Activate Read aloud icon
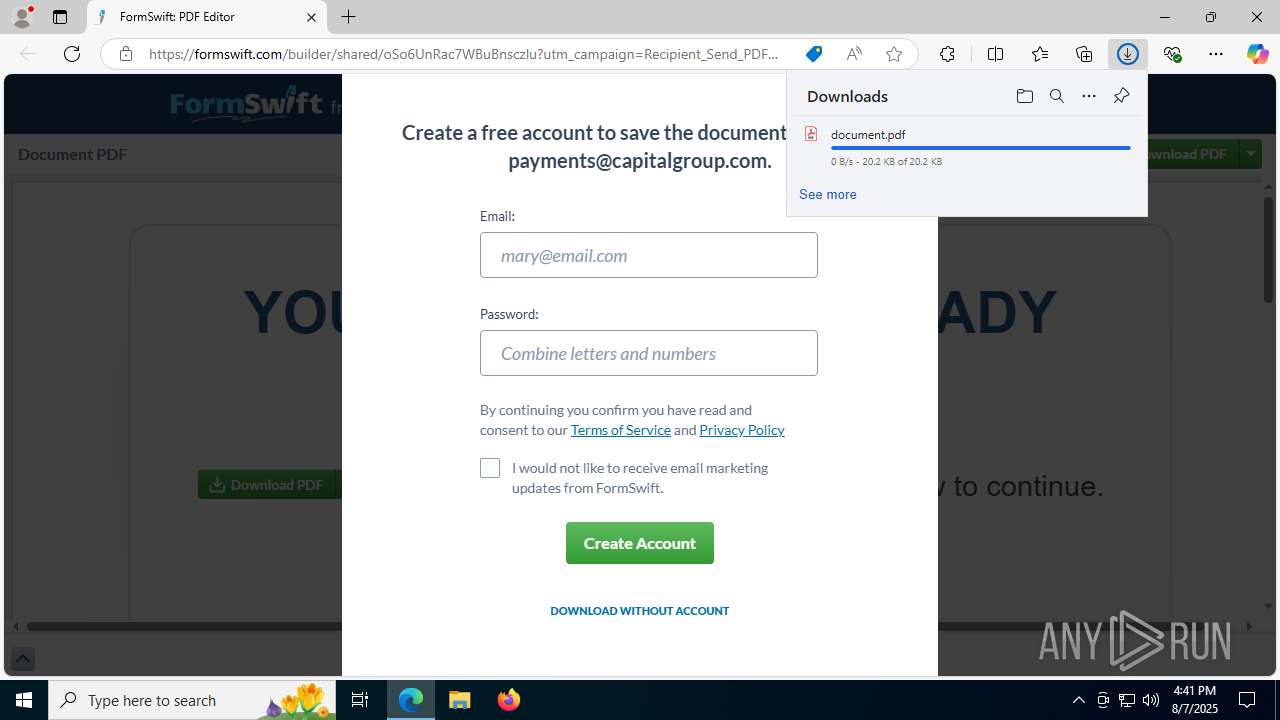Viewport: 1280px width, 720px height. tap(854, 54)
